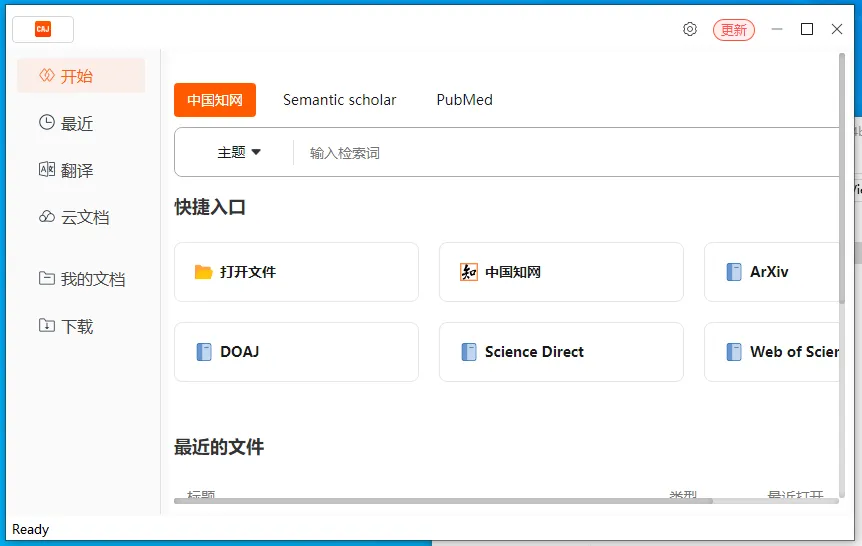Screen dimensions: 862x546
Task: Open the Web of Science shortcut card
Action: 772,352
